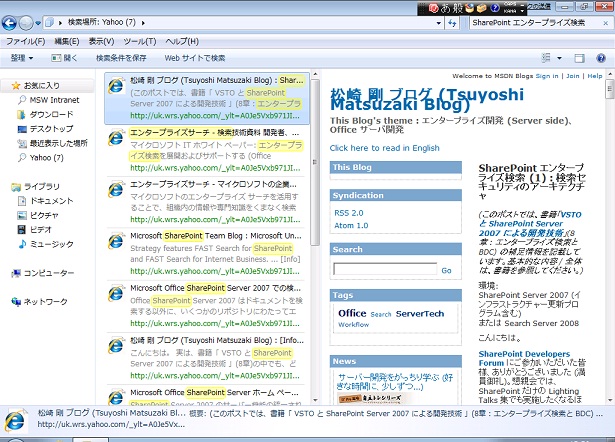
Task: Click the Workflow tag
Action: [353, 325]
